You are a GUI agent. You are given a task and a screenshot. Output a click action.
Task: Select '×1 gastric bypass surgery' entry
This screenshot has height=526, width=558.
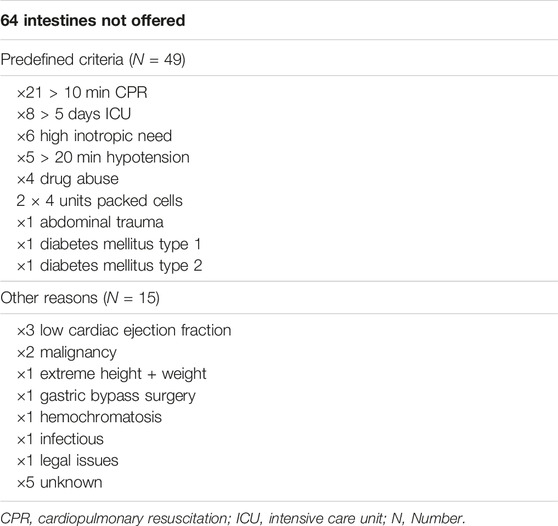point(106,396)
